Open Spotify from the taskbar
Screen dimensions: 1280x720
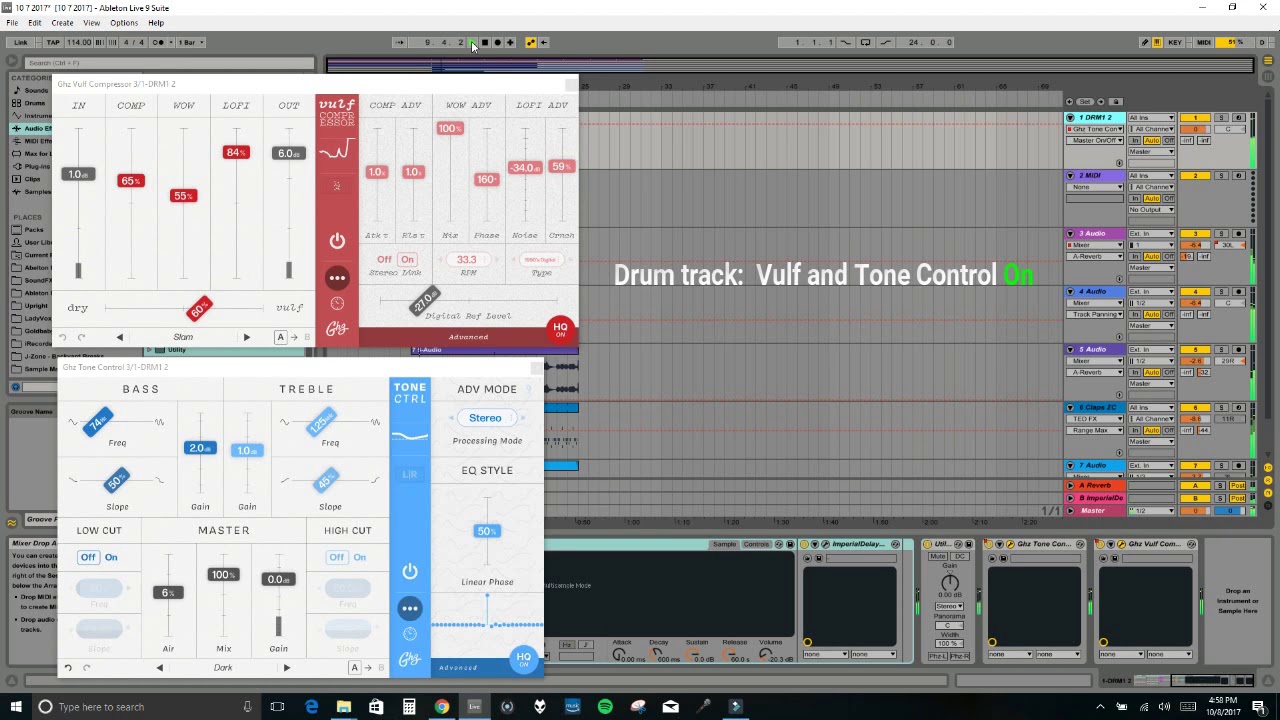pos(605,707)
